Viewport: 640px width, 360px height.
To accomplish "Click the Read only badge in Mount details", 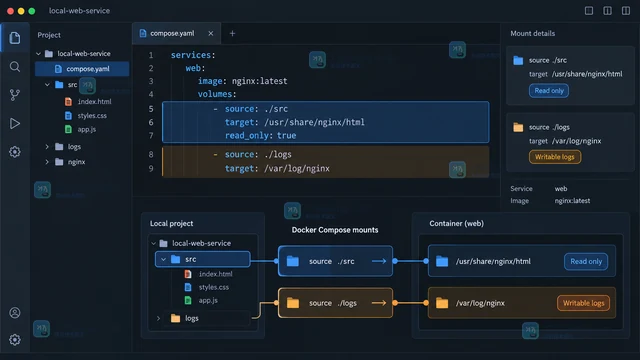I will [x=549, y=91].
